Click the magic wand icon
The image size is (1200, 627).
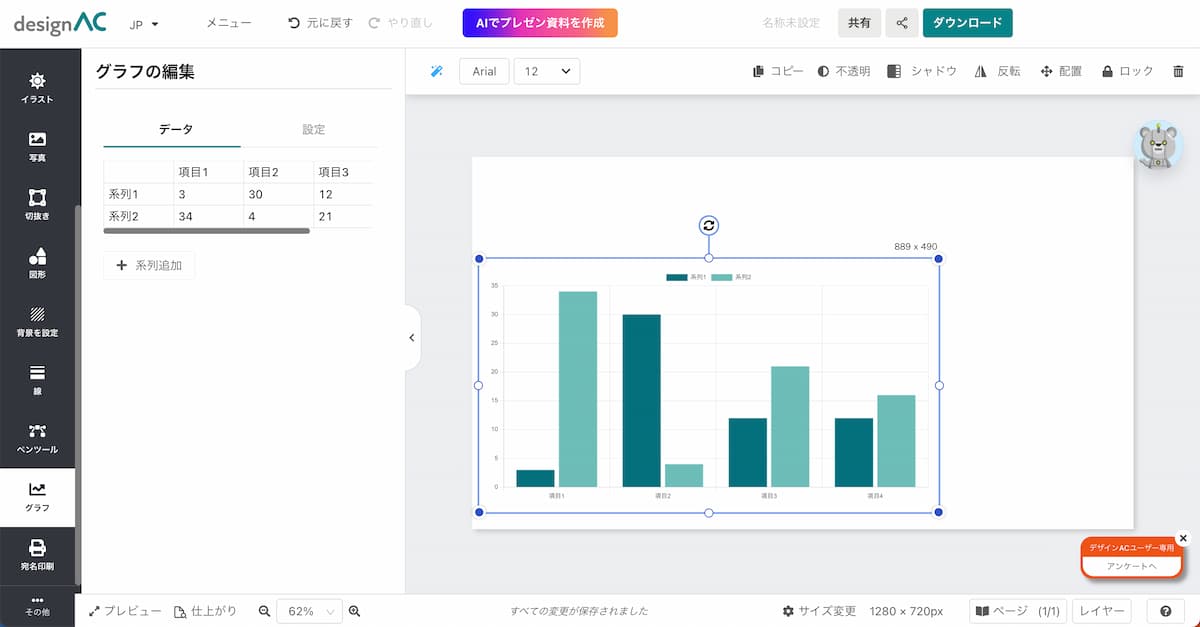pos(436,72)
